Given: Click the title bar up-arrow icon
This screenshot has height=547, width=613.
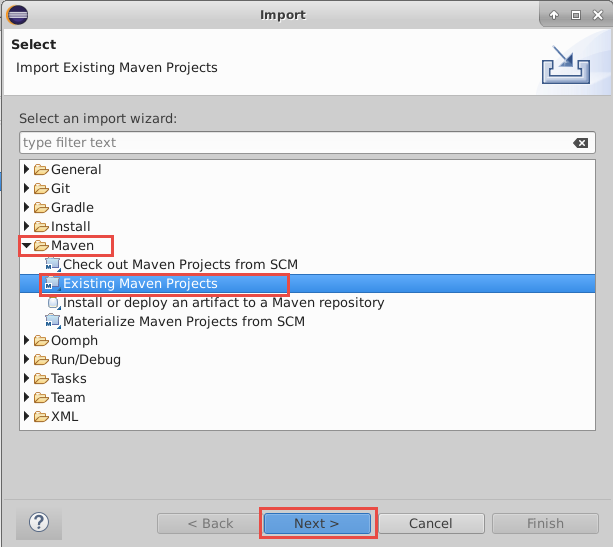Looking at the screenshot, I should (554, 15).
